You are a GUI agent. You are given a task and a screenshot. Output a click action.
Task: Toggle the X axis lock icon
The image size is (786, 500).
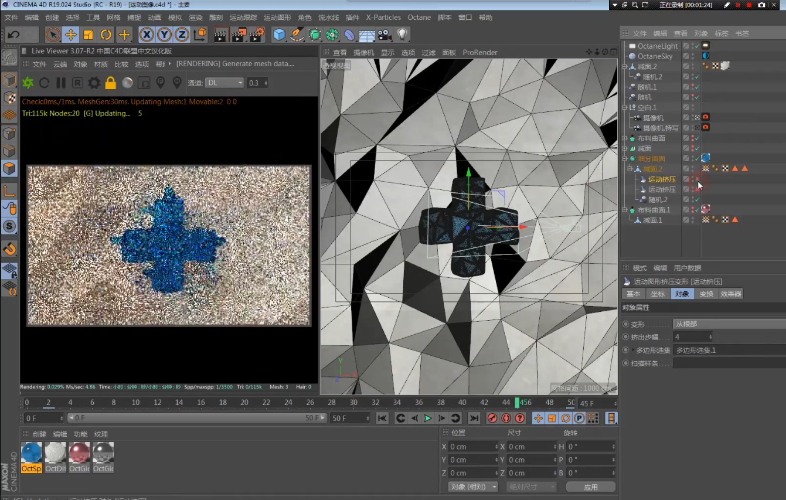pos(146,35)
